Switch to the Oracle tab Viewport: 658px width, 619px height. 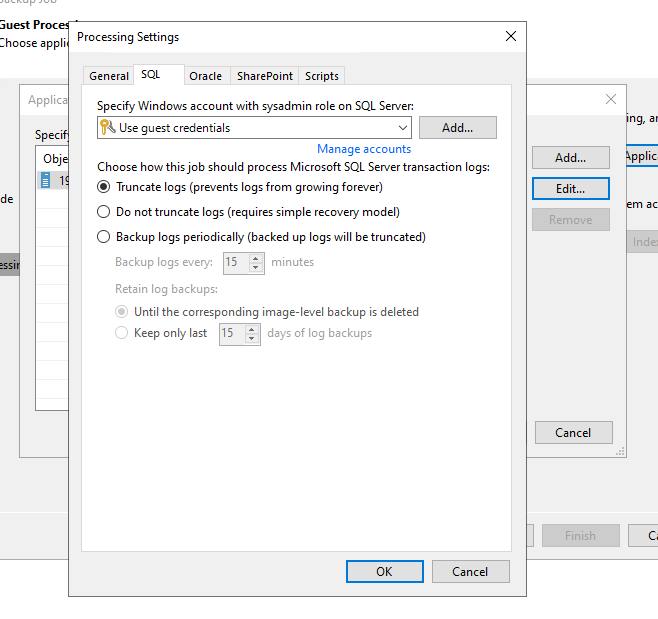206,76
